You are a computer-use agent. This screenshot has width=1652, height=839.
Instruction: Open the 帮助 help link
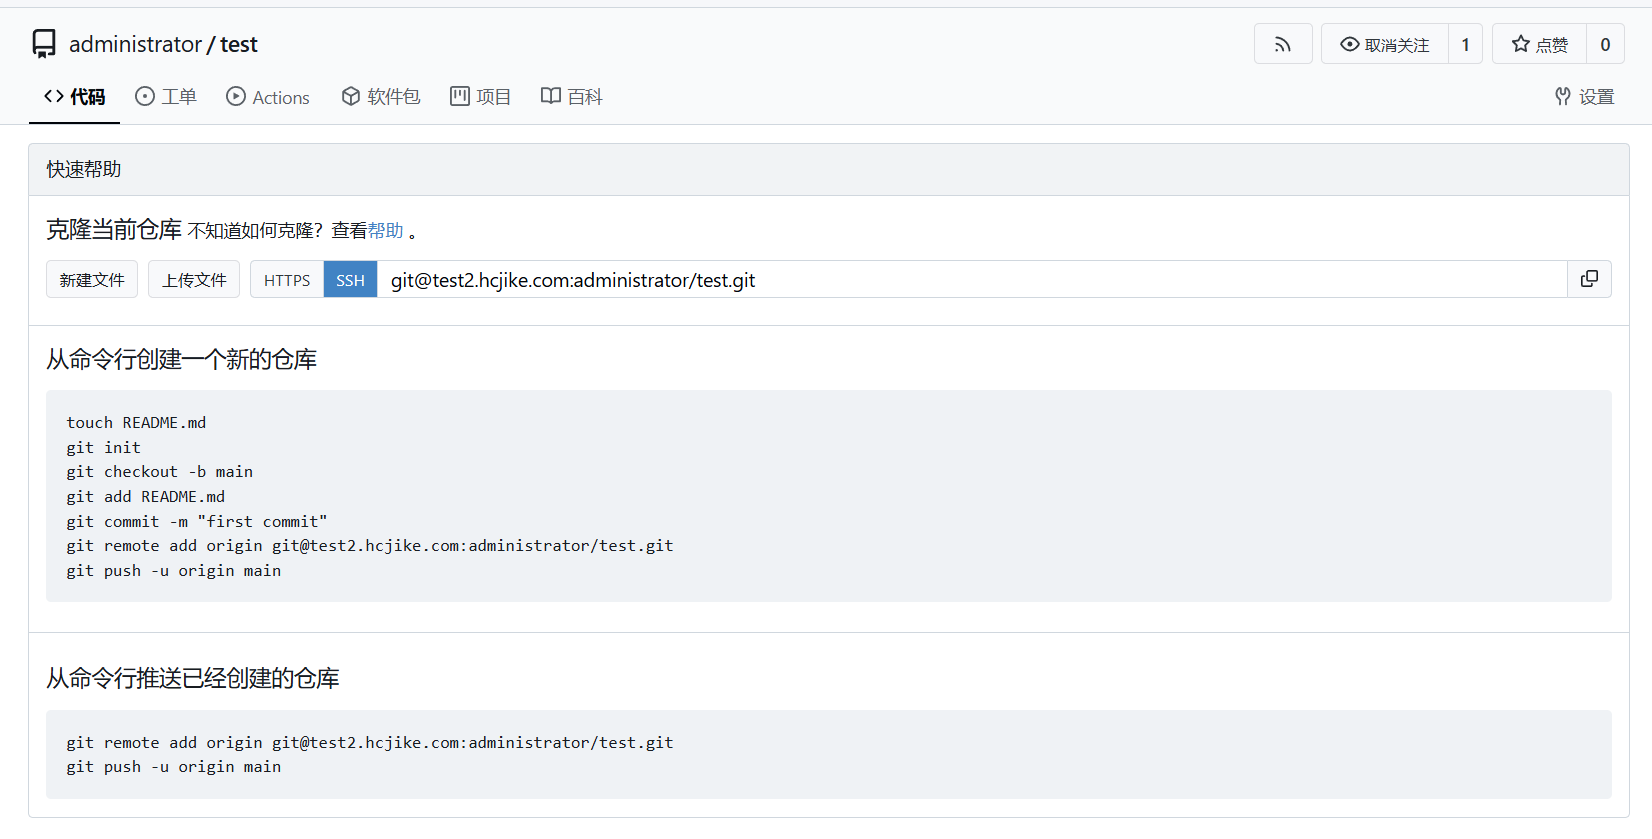point(385,231)
